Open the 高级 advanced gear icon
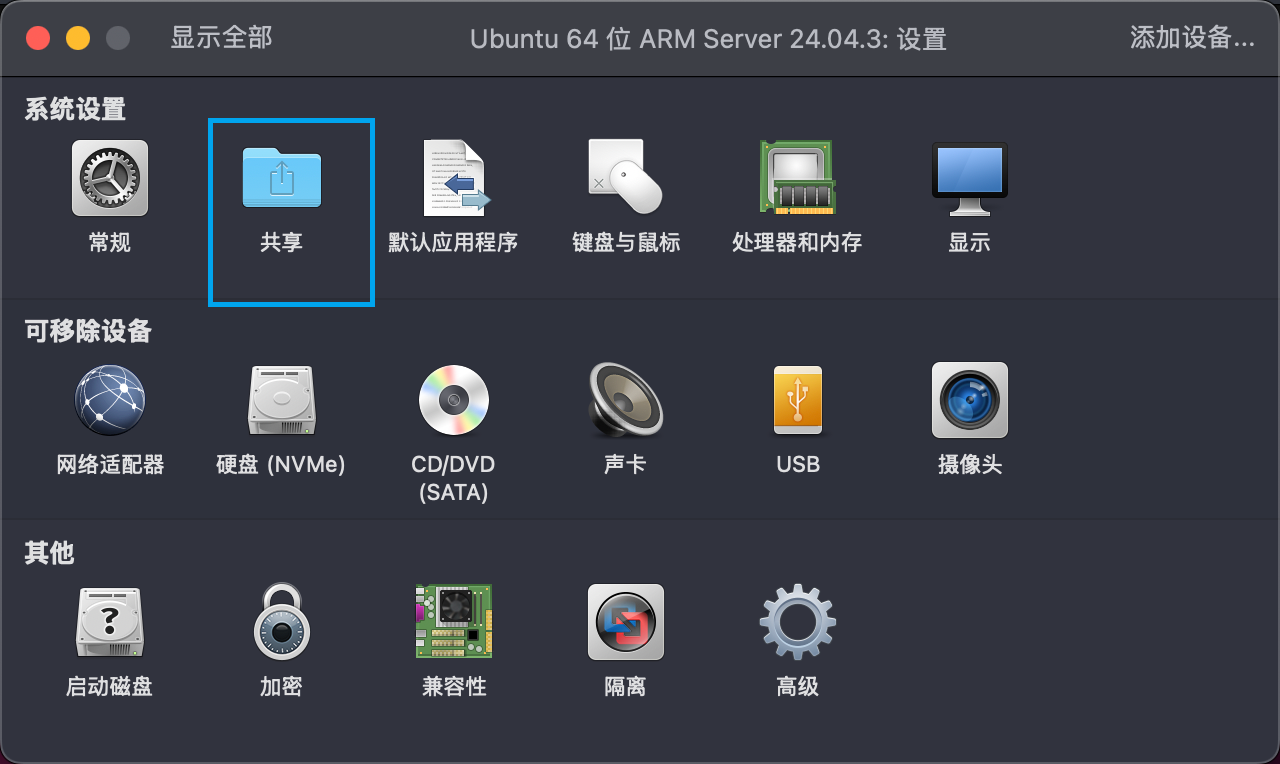This screenshot has height=764, width=1280. point(798,622)
